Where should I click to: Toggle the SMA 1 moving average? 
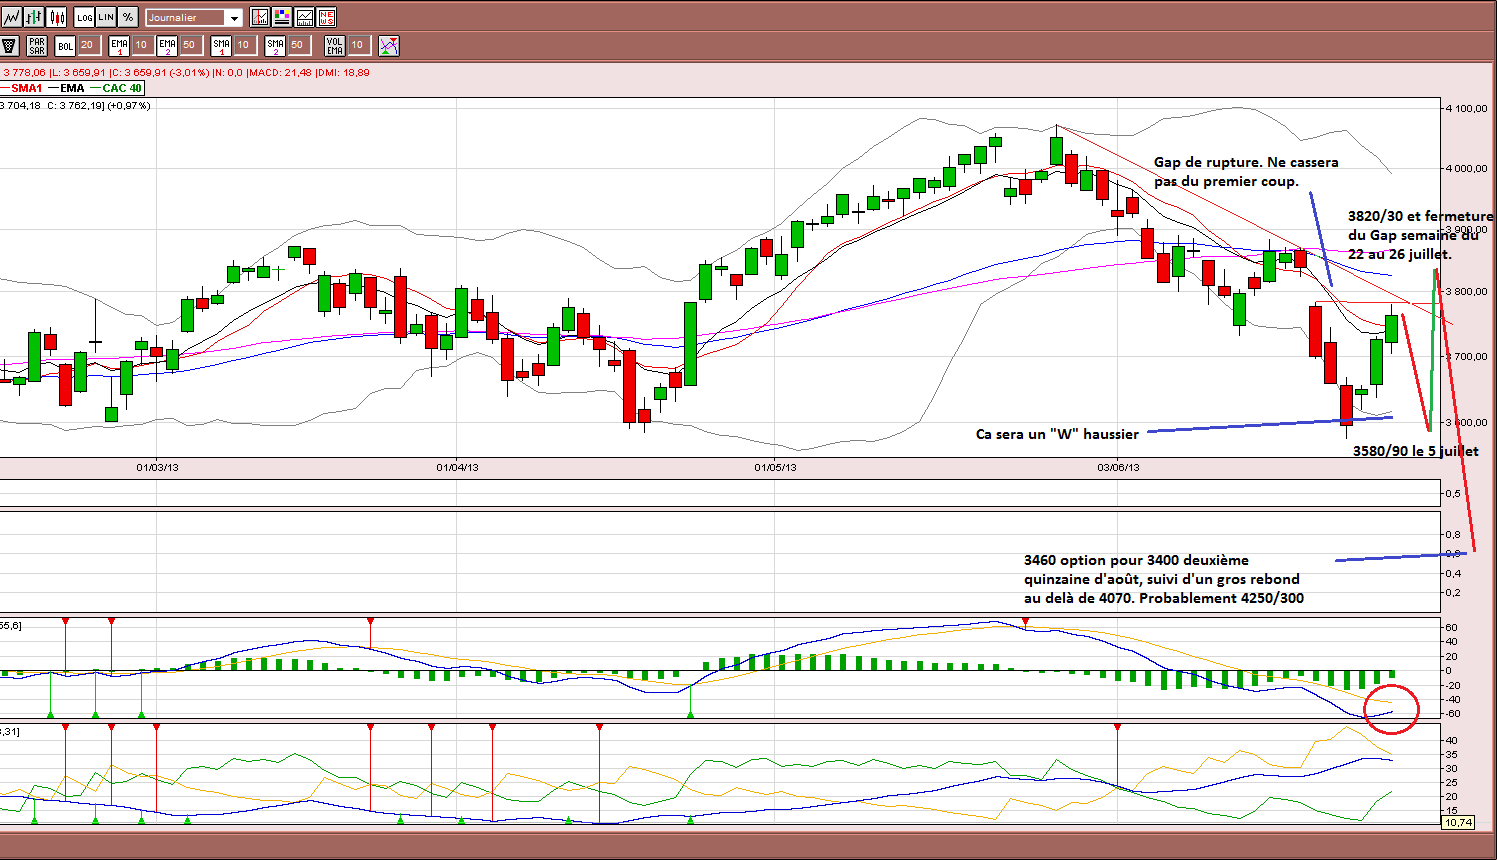click(221, 45)
